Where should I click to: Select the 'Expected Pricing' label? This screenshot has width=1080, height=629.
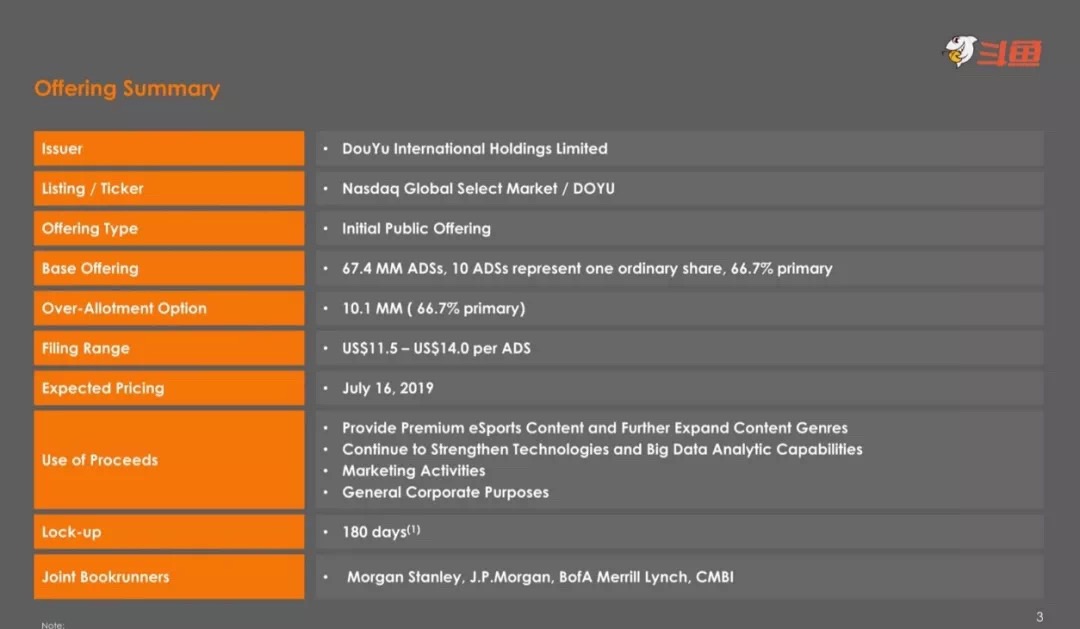[169, 388]
